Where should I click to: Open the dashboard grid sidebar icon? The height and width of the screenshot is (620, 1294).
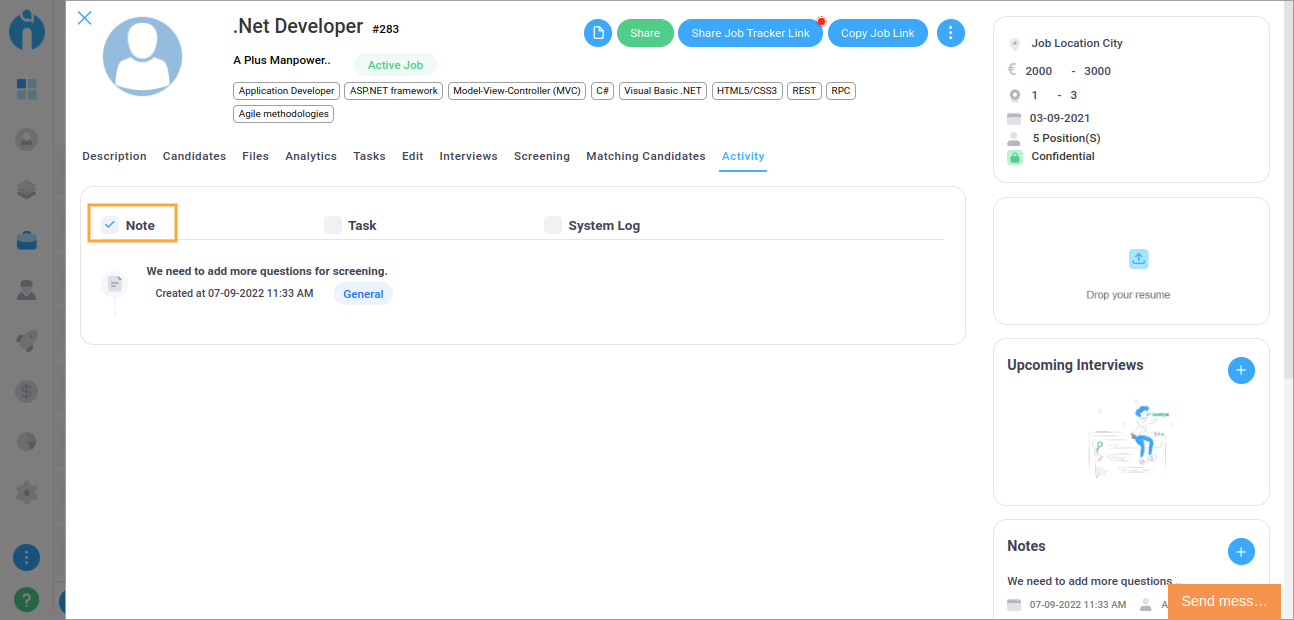click(27, 89)
